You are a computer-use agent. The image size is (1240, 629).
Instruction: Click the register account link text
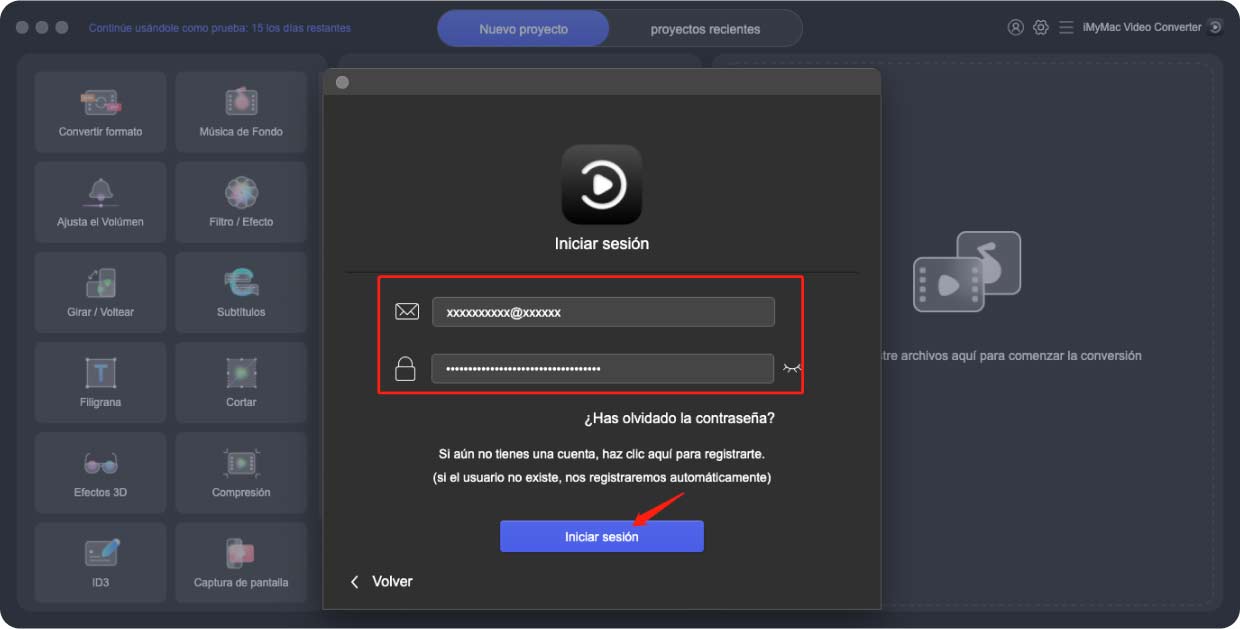[x=602, y=454]
